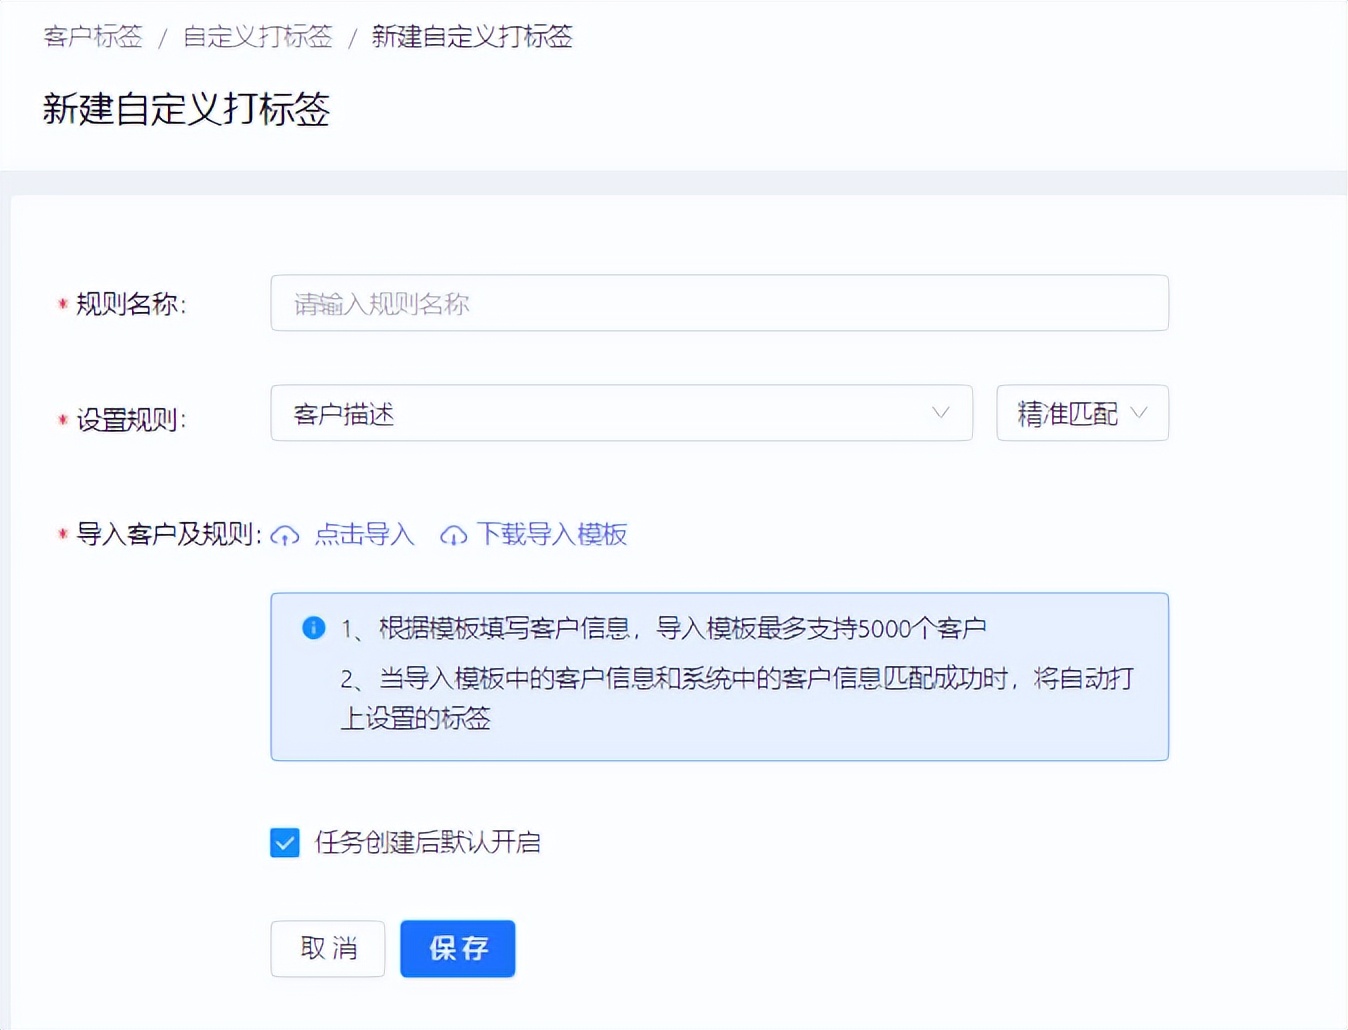Navigate to 客户标签 in the breadcrumb
The image size is (1348, 1030).
tap(93, 36)
